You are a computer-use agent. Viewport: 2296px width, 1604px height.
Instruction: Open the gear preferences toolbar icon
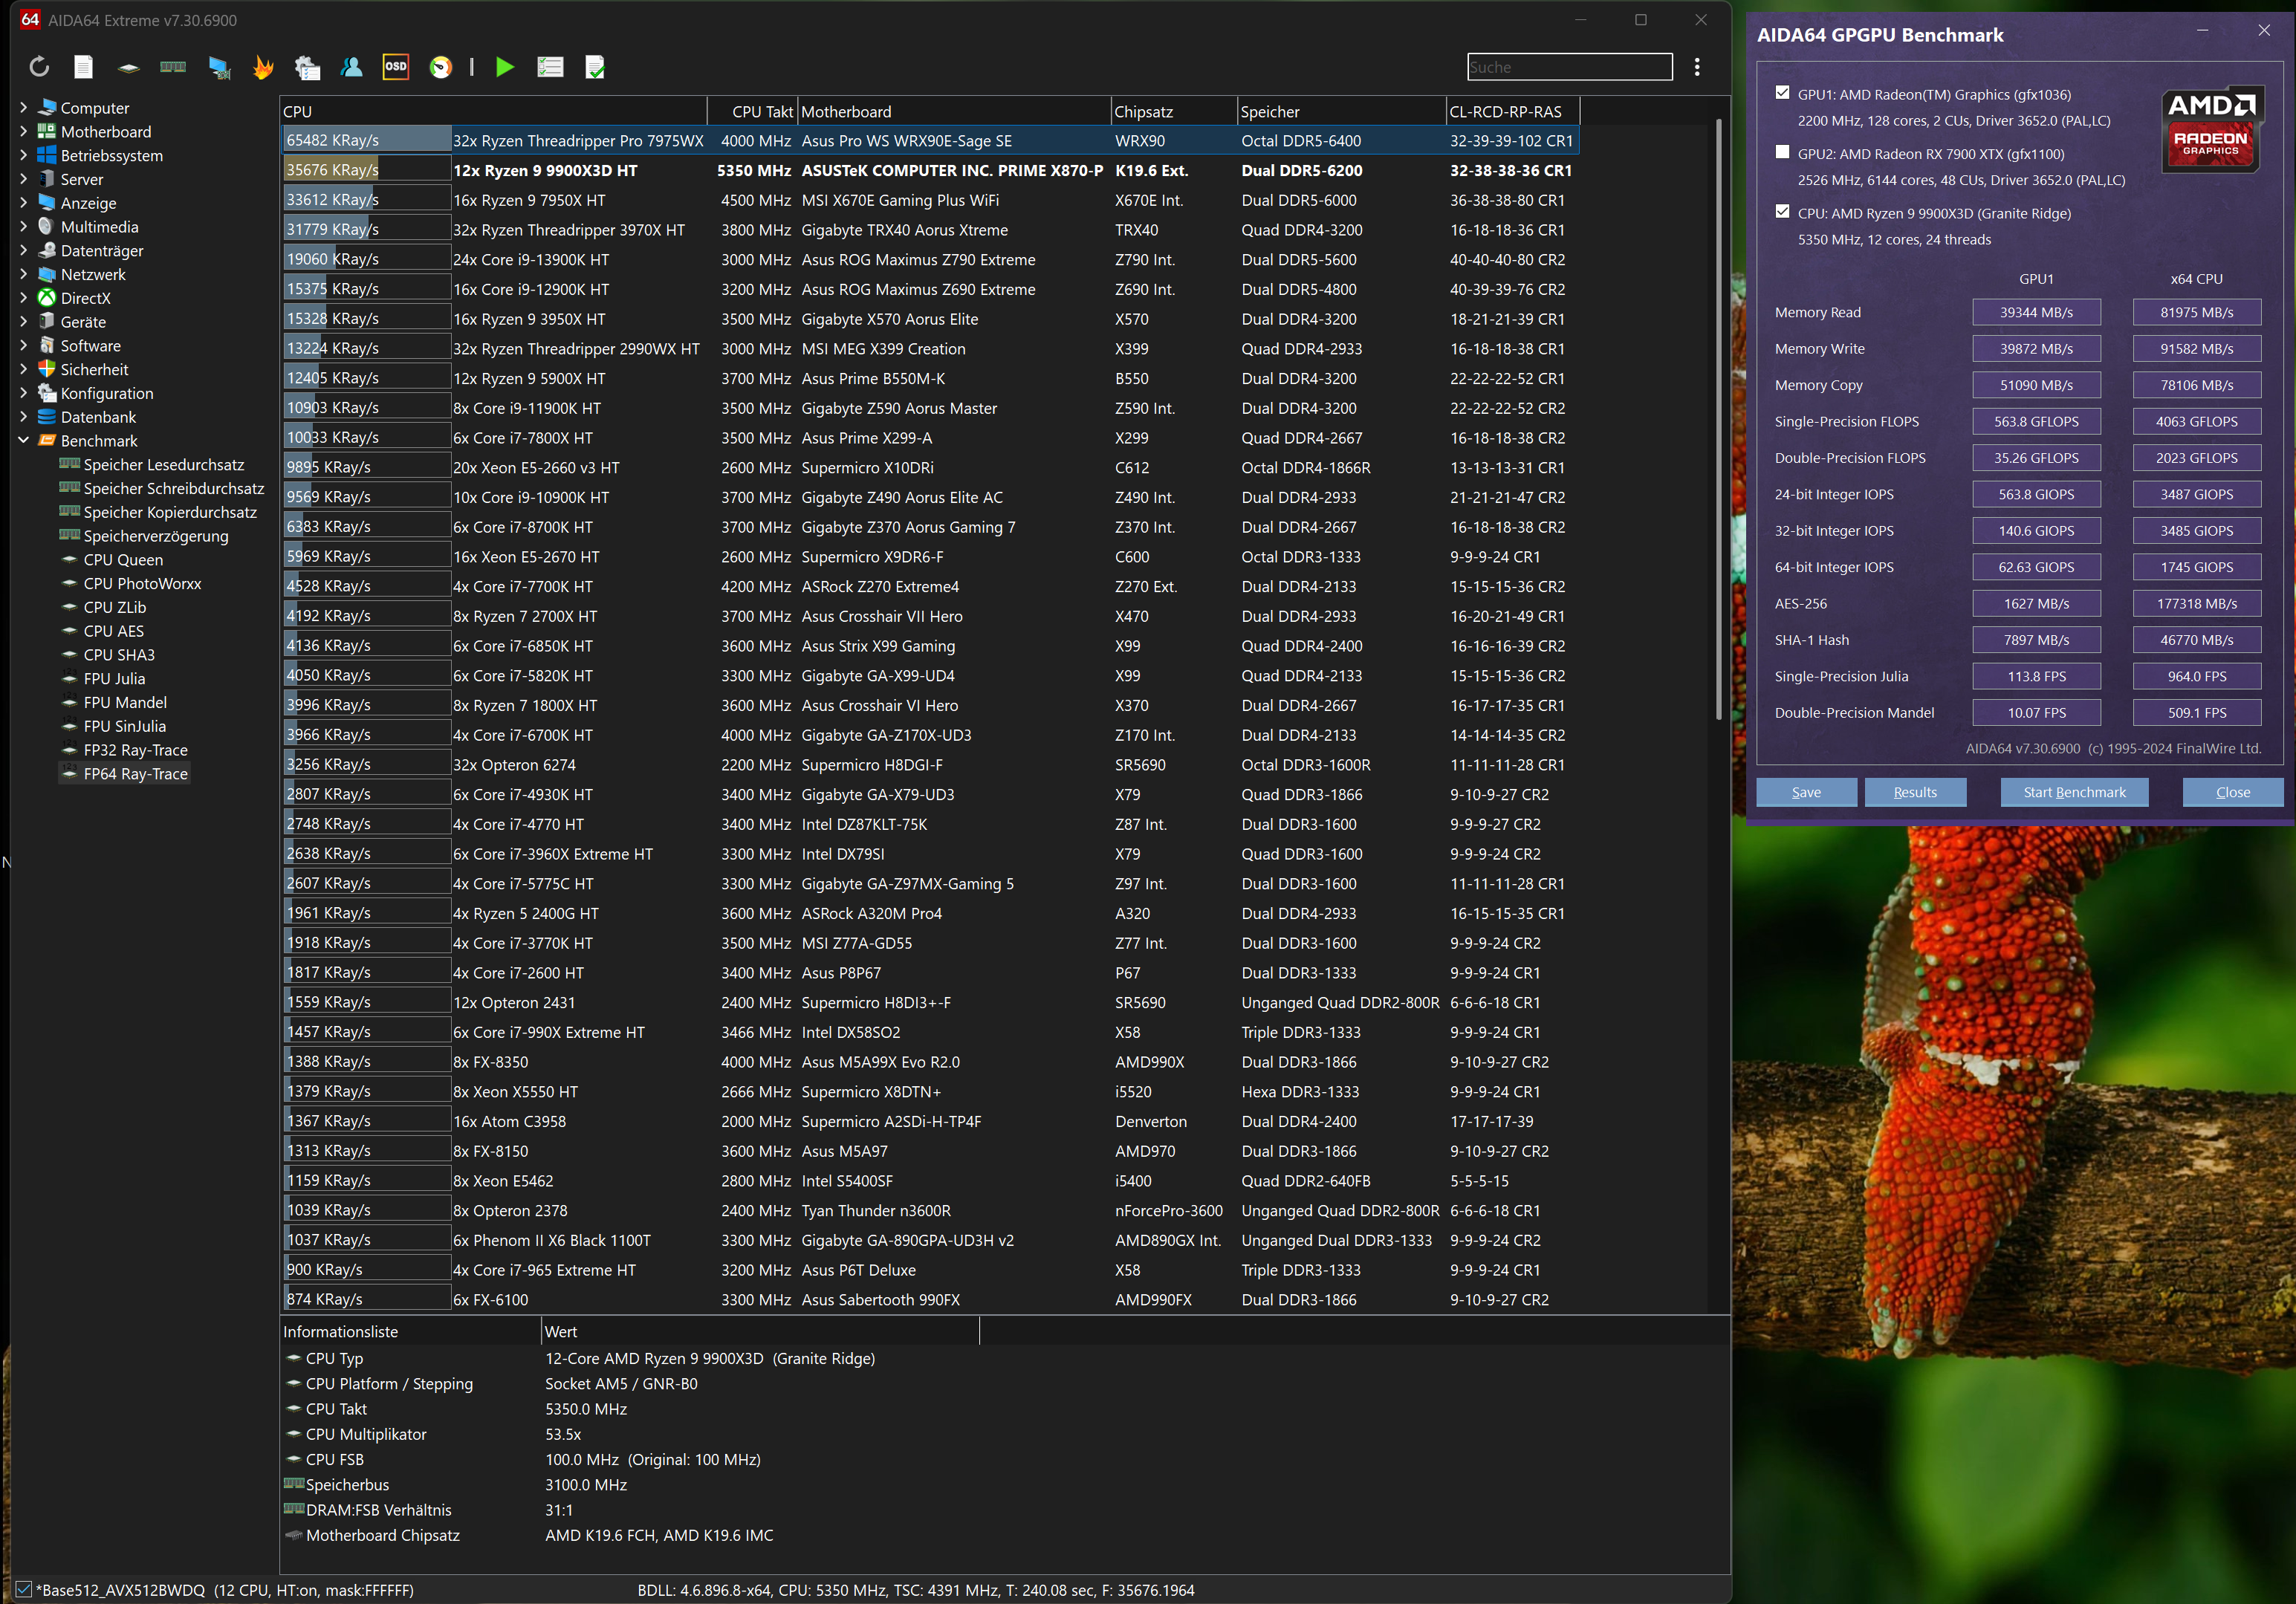(x=308, y=68)
